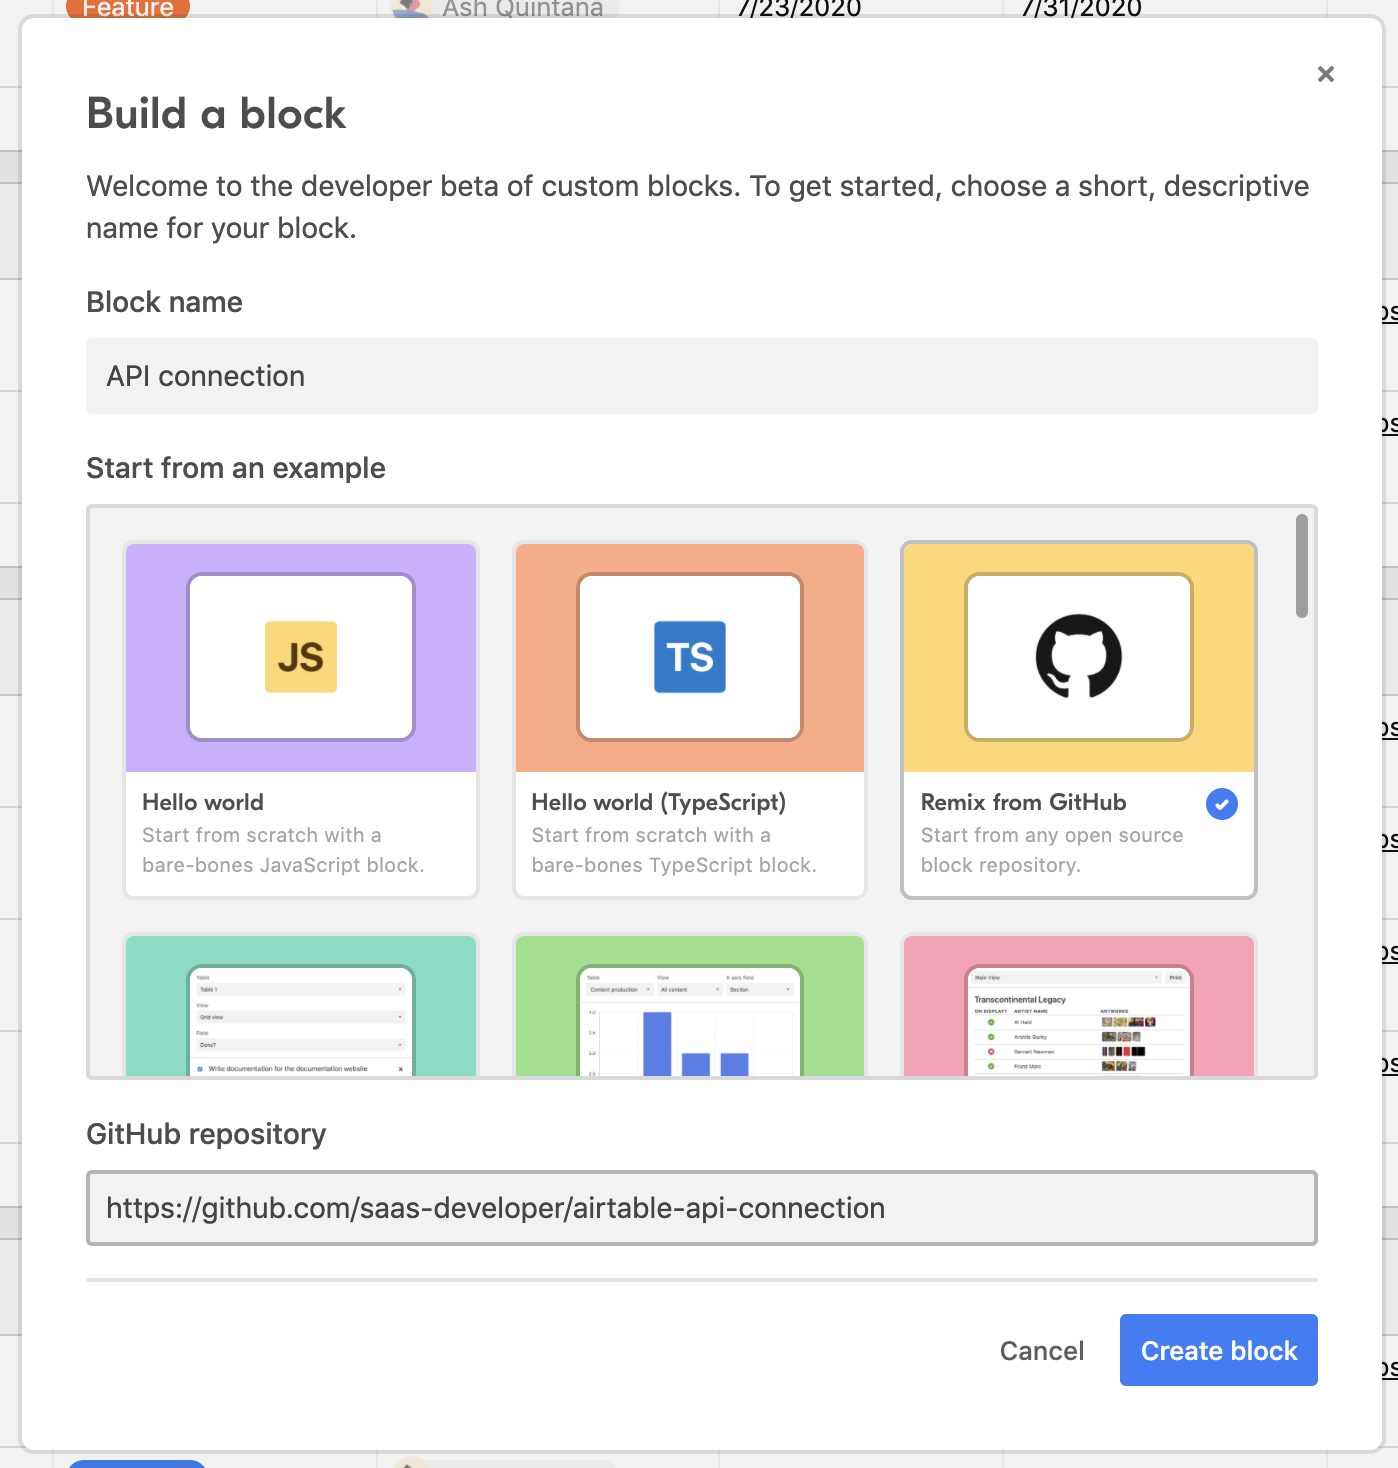Image resolution: width=1398 pixels, height=1468 pixels.
Task: Click Ash Quintana in background table
Action: [x=522, y=9]
